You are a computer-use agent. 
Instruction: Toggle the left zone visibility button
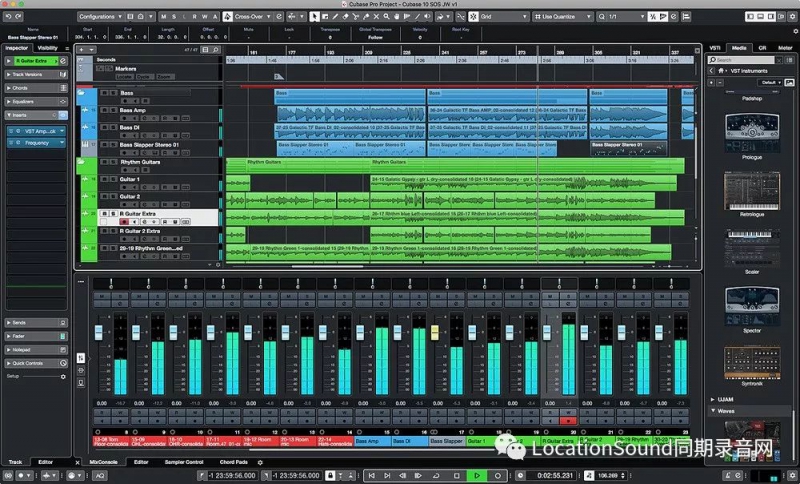pos(750,16)
